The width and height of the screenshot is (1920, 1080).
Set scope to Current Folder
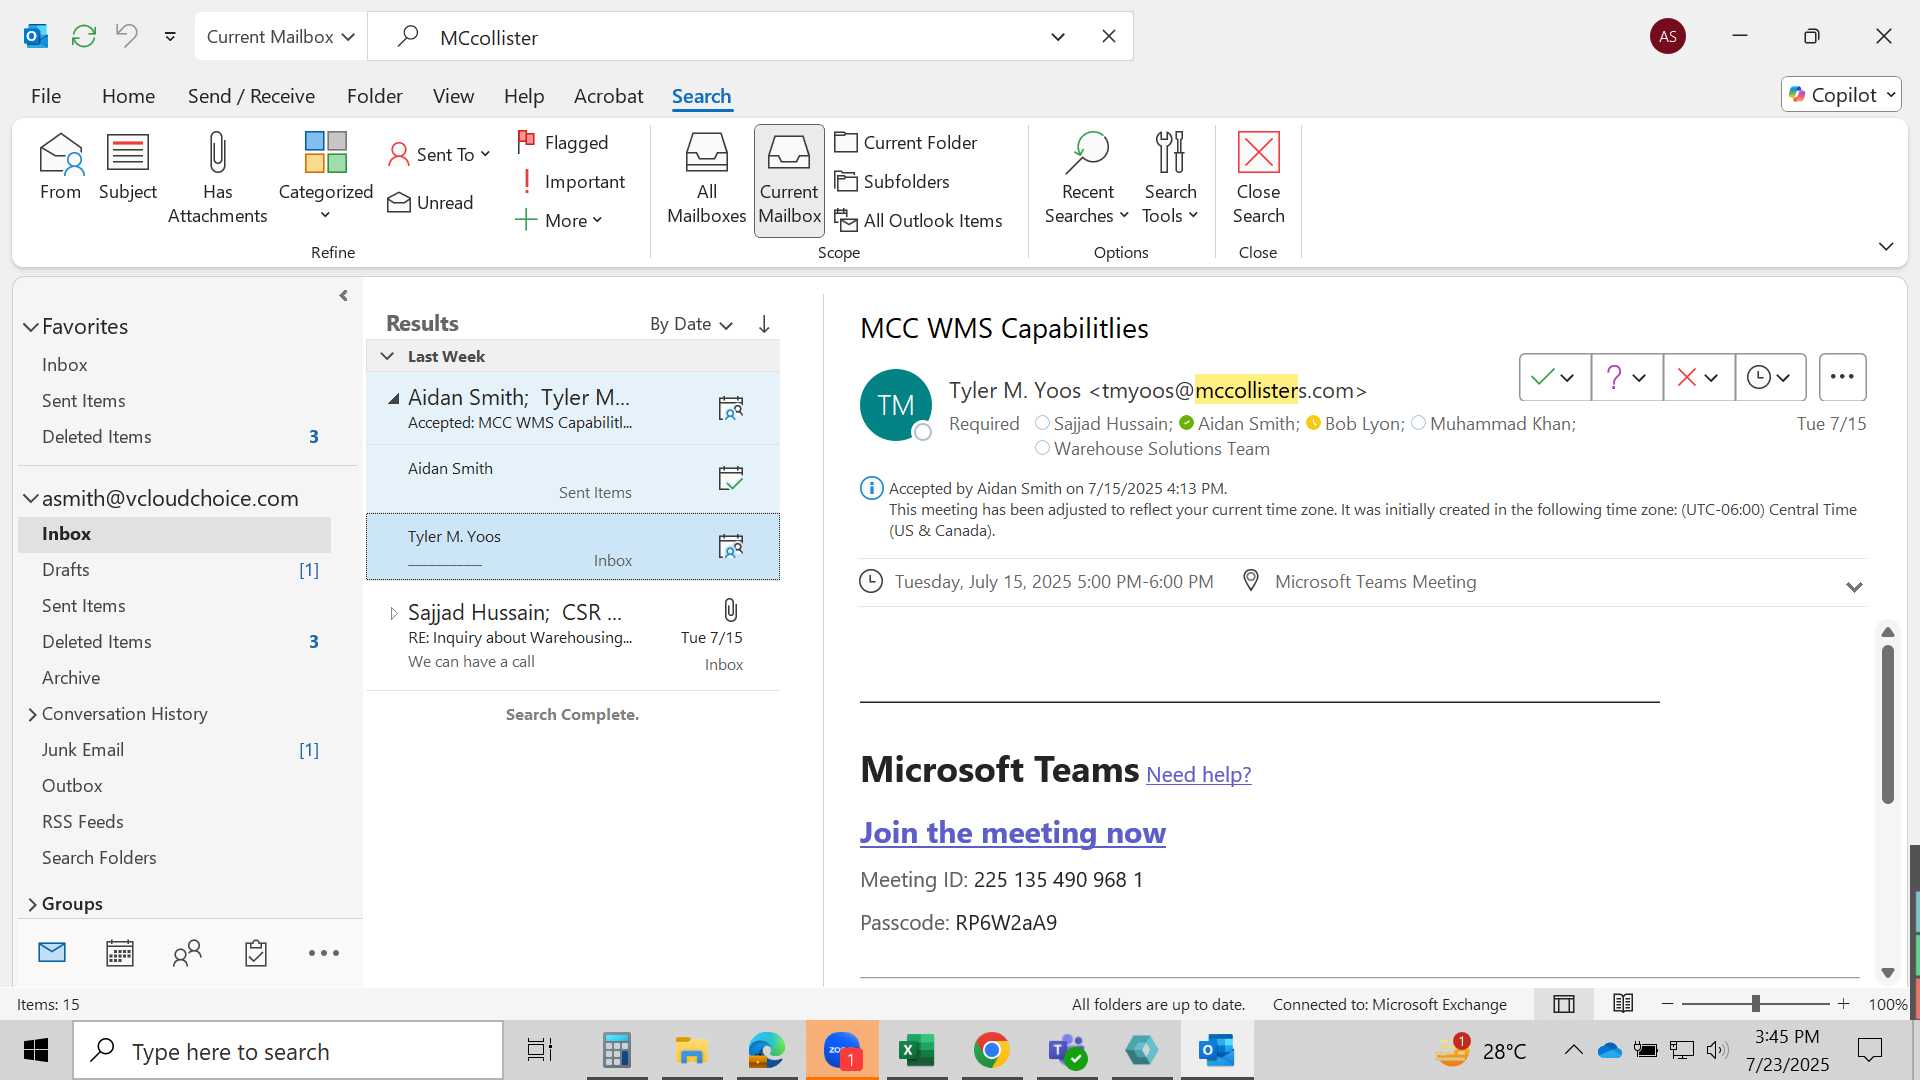[x=906, y=142]
